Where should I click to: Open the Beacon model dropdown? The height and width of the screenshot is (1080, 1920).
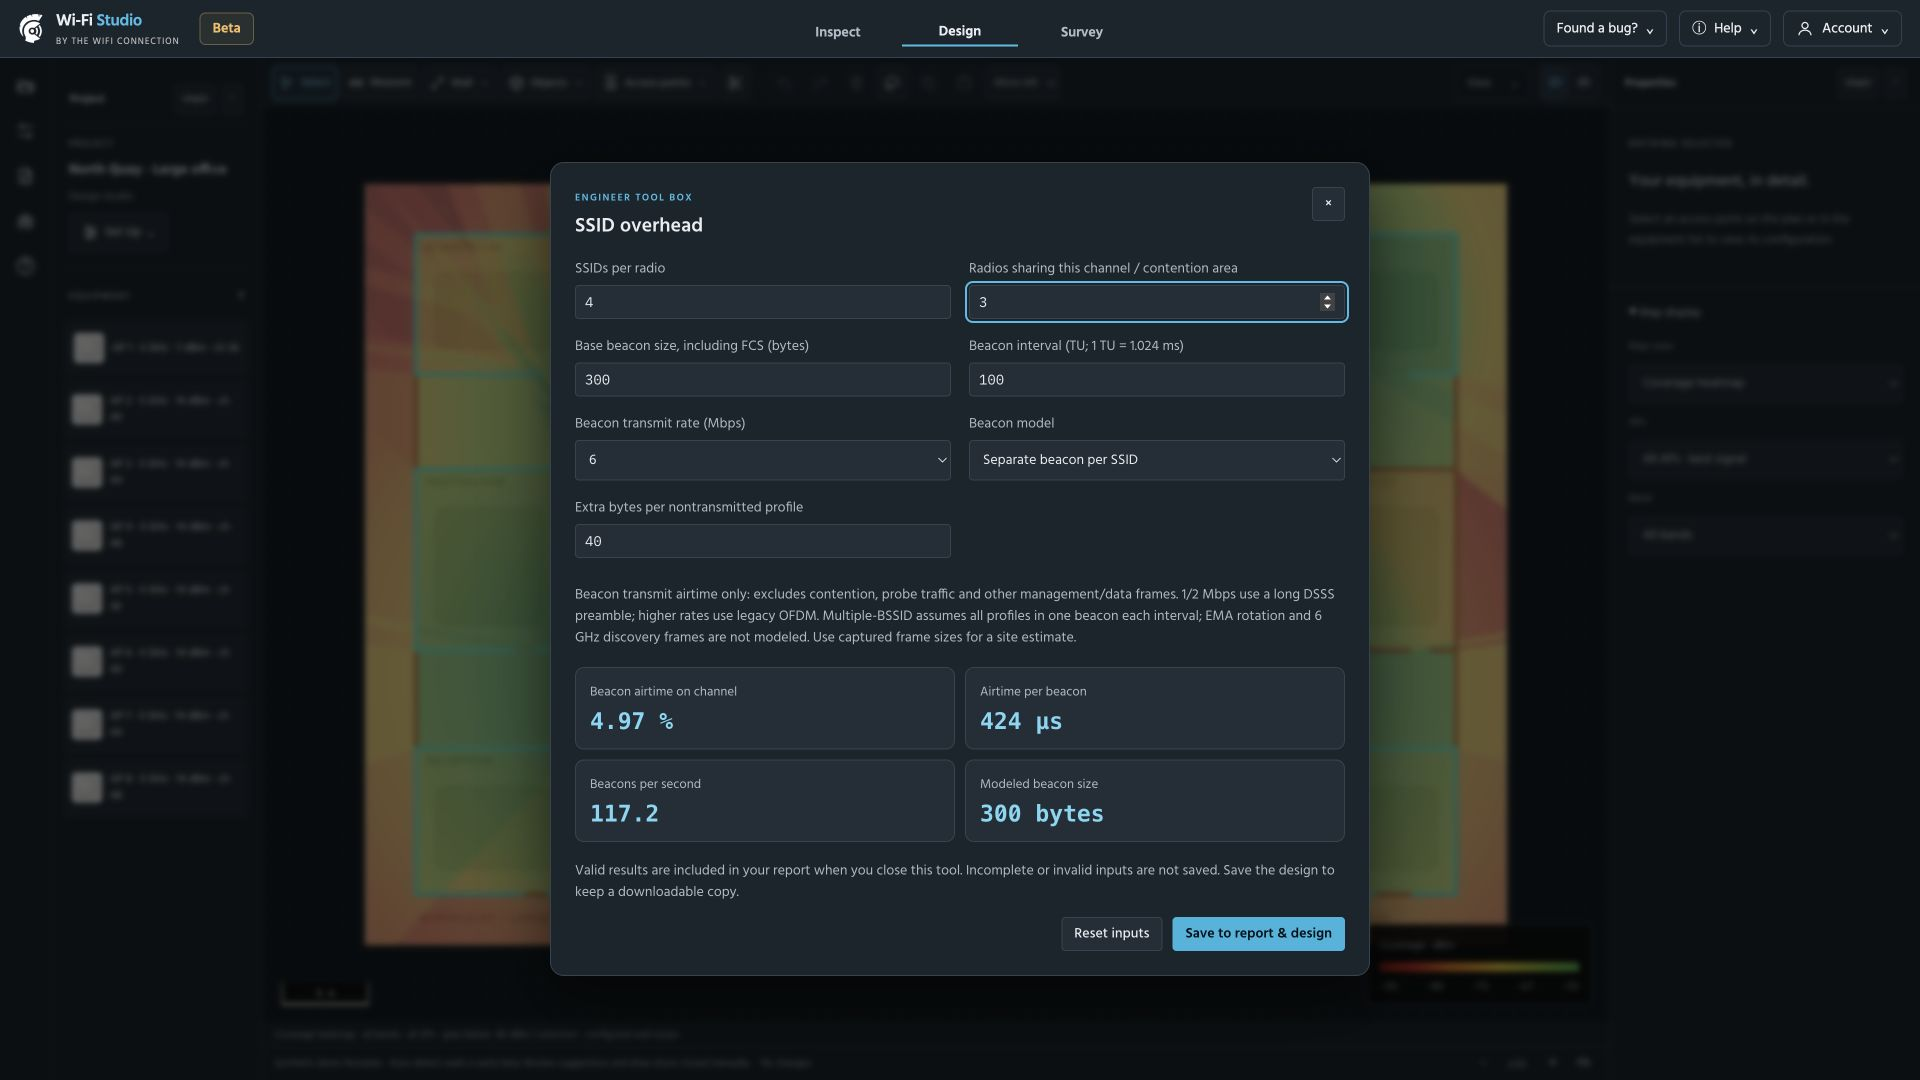pos(1156,460)
